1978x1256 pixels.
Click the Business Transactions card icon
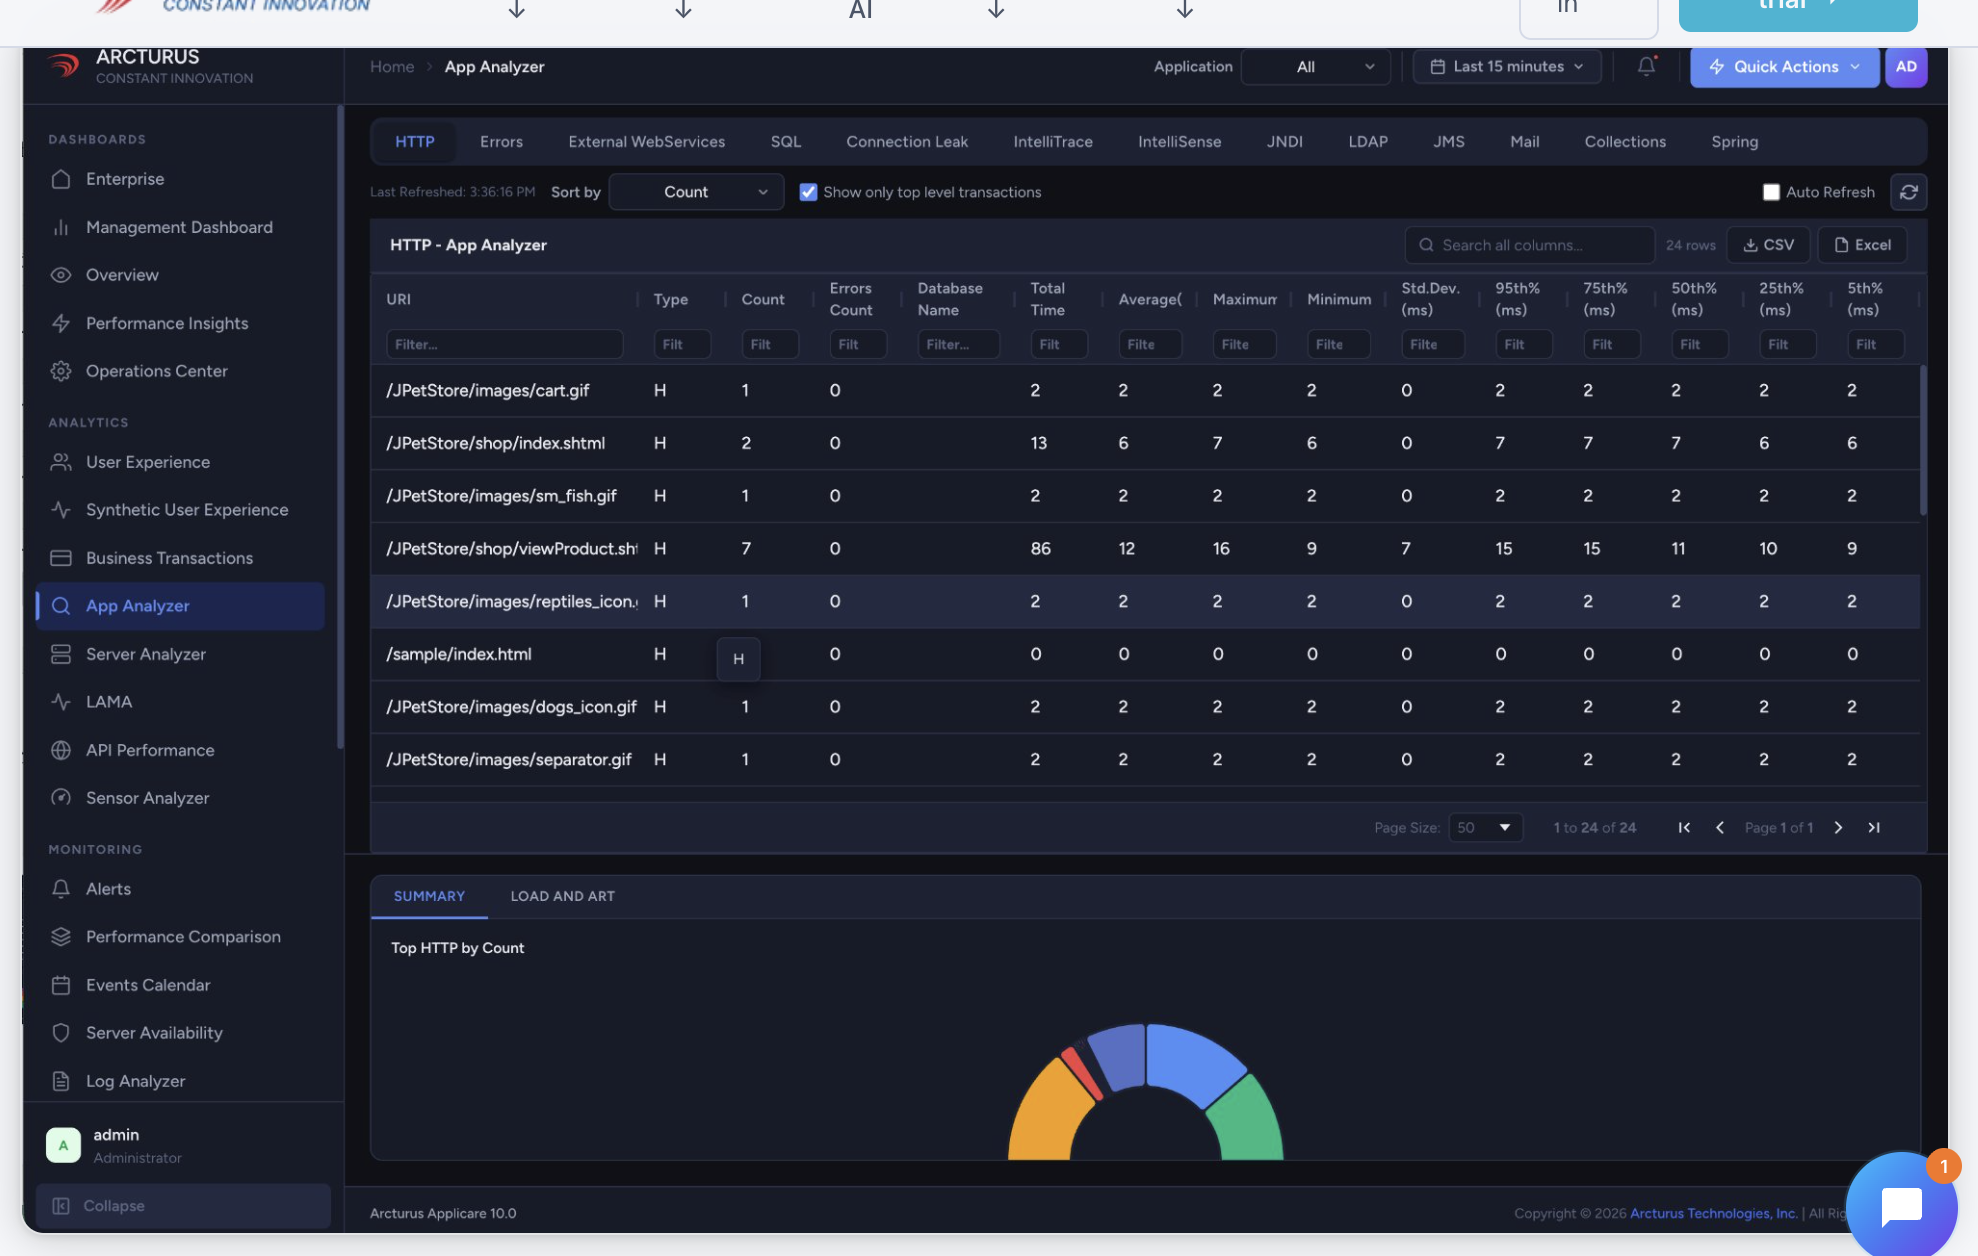click(61, 558)
